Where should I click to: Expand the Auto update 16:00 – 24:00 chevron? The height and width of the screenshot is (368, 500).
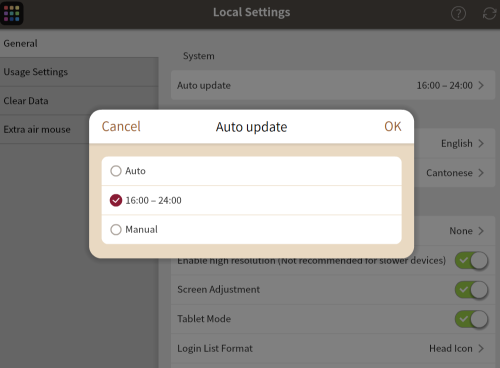[481, 85]
